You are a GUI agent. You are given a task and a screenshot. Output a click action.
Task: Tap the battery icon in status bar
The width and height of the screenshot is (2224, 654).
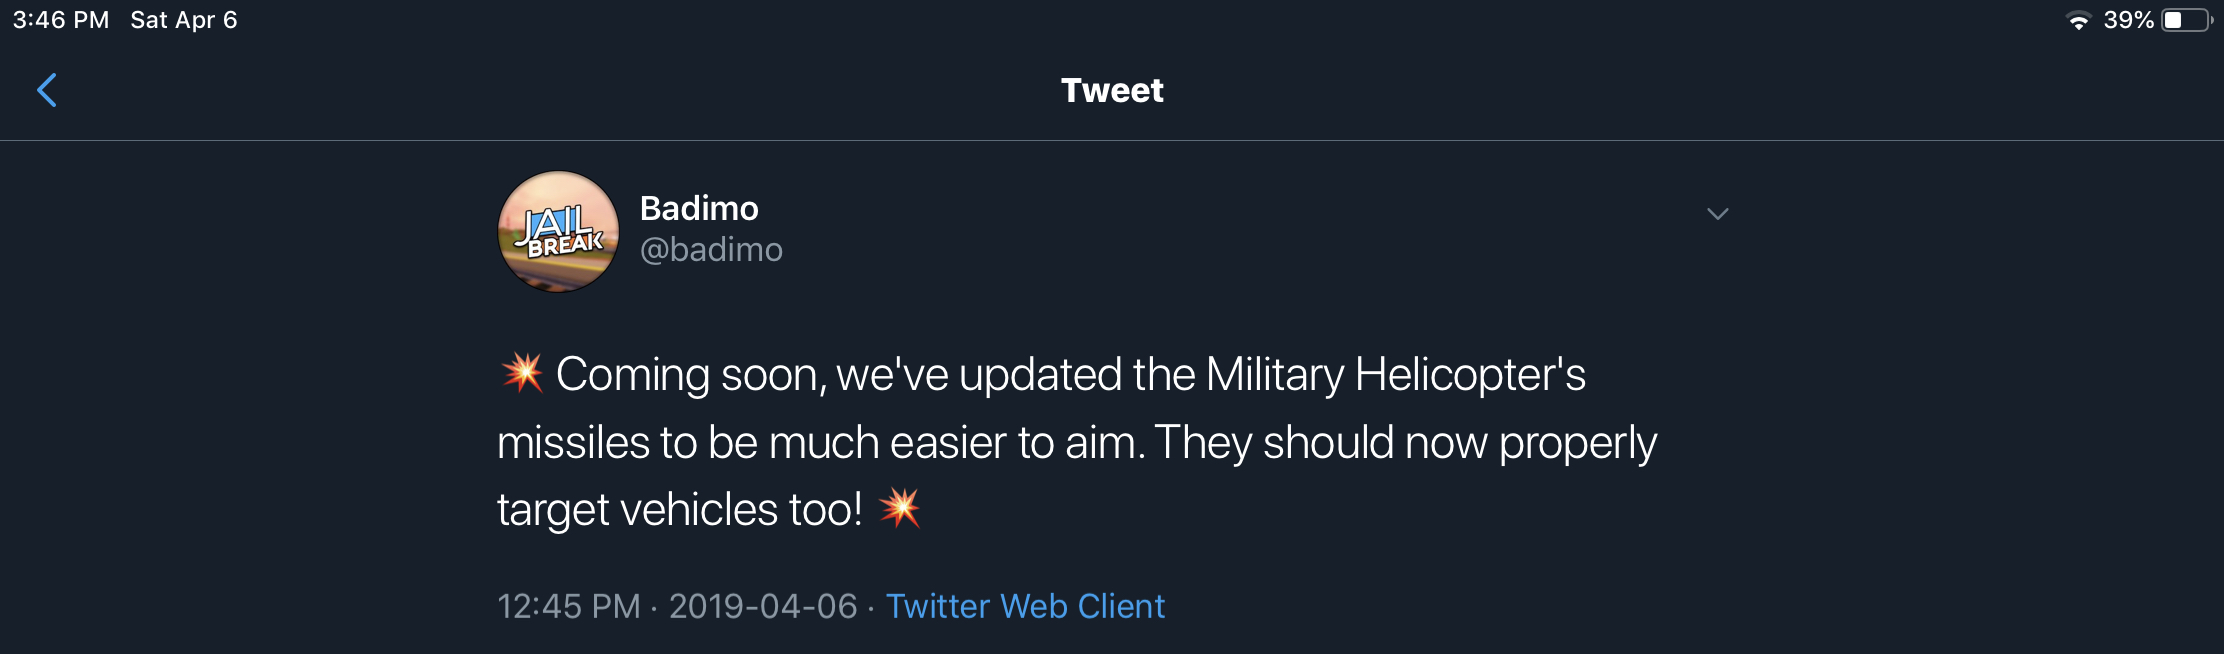point(2186,20)
